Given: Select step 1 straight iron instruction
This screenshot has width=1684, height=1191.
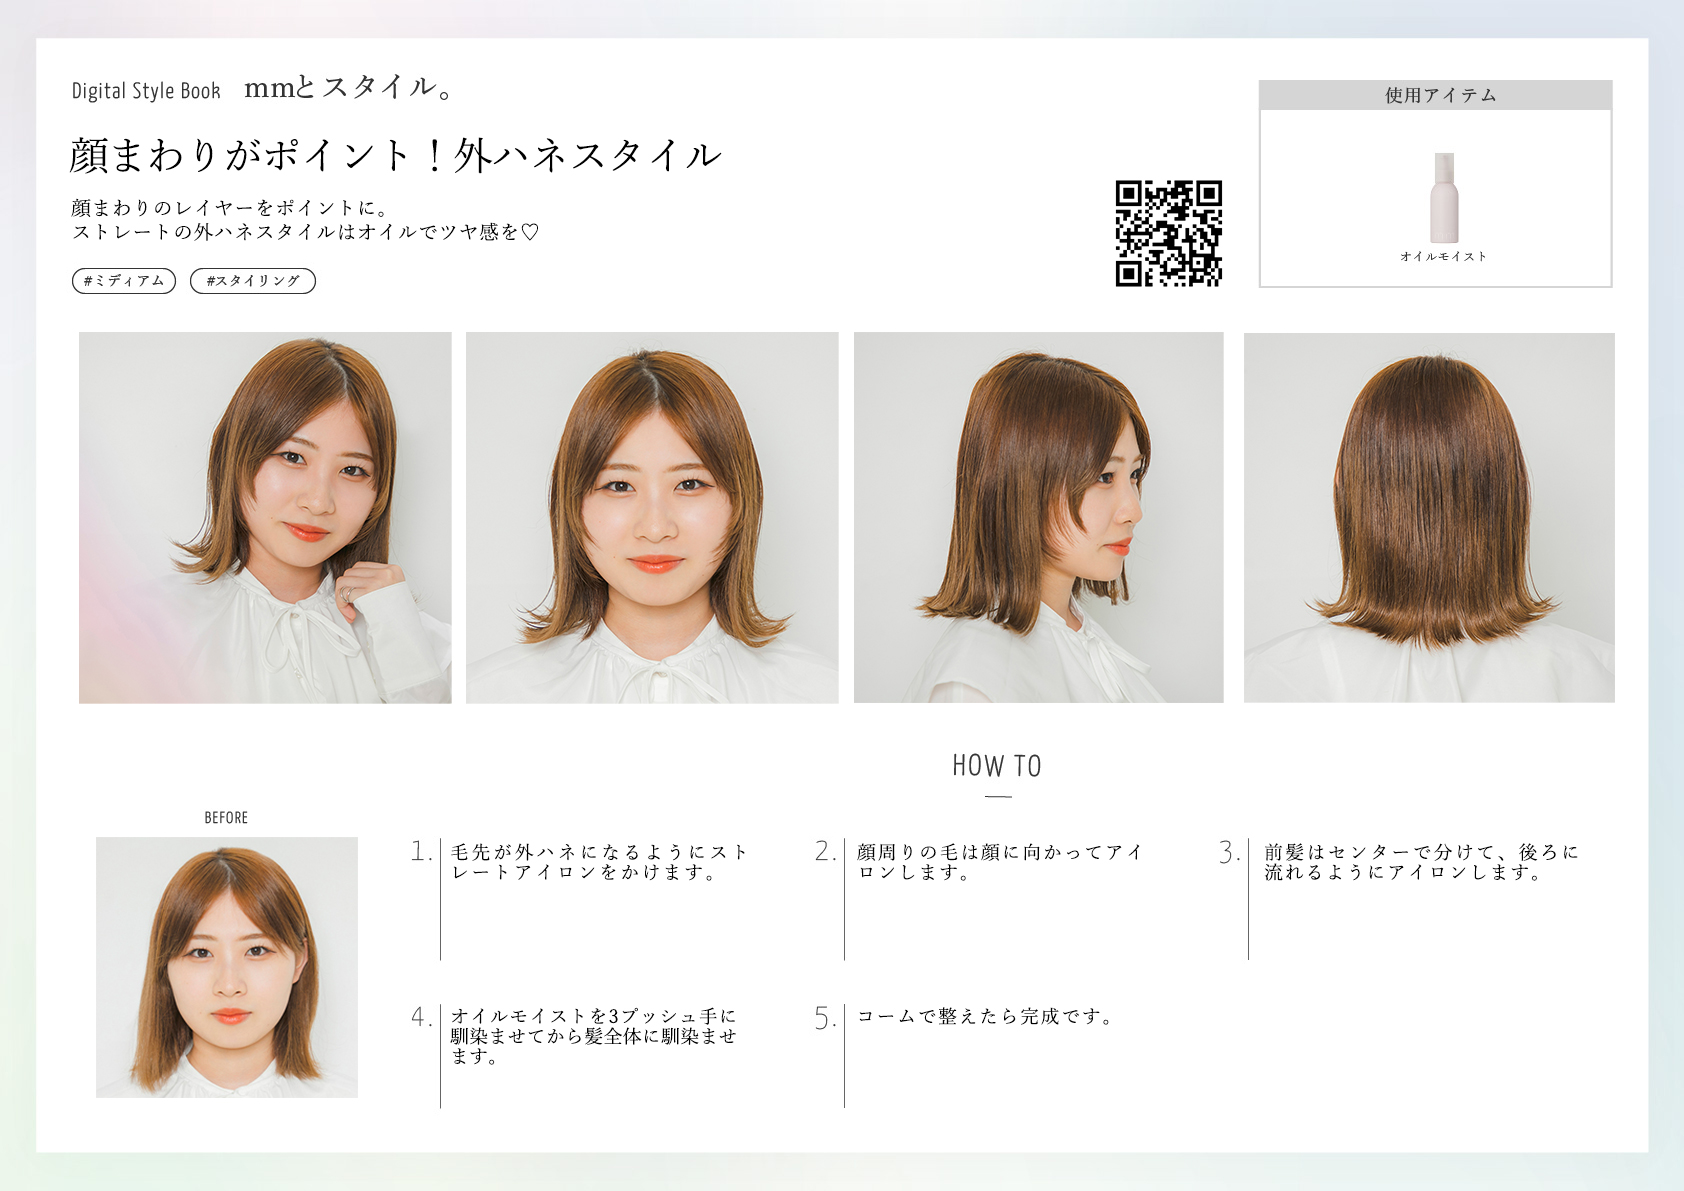Looking at the screenshot, I should click(598, 862).
